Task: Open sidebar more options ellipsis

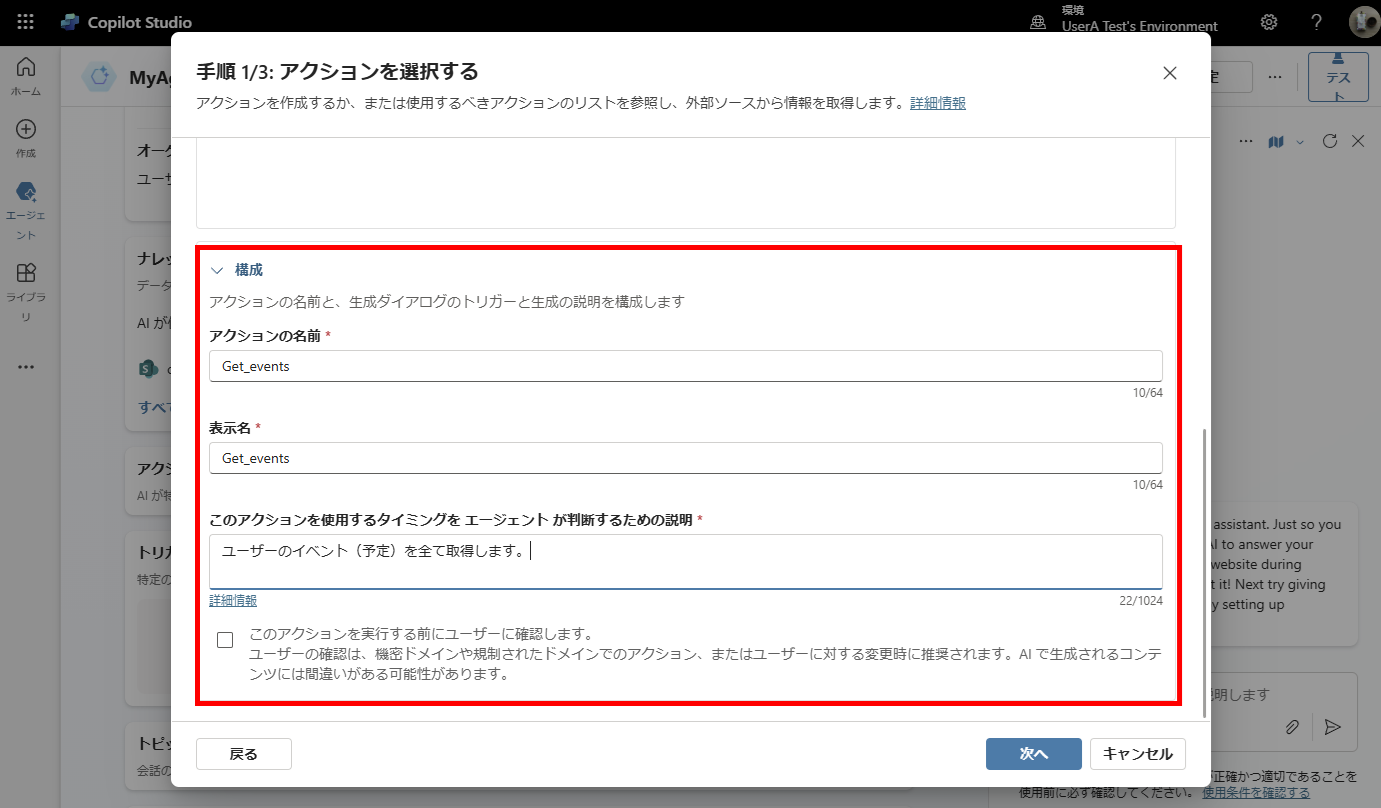Action: point(26,367)
